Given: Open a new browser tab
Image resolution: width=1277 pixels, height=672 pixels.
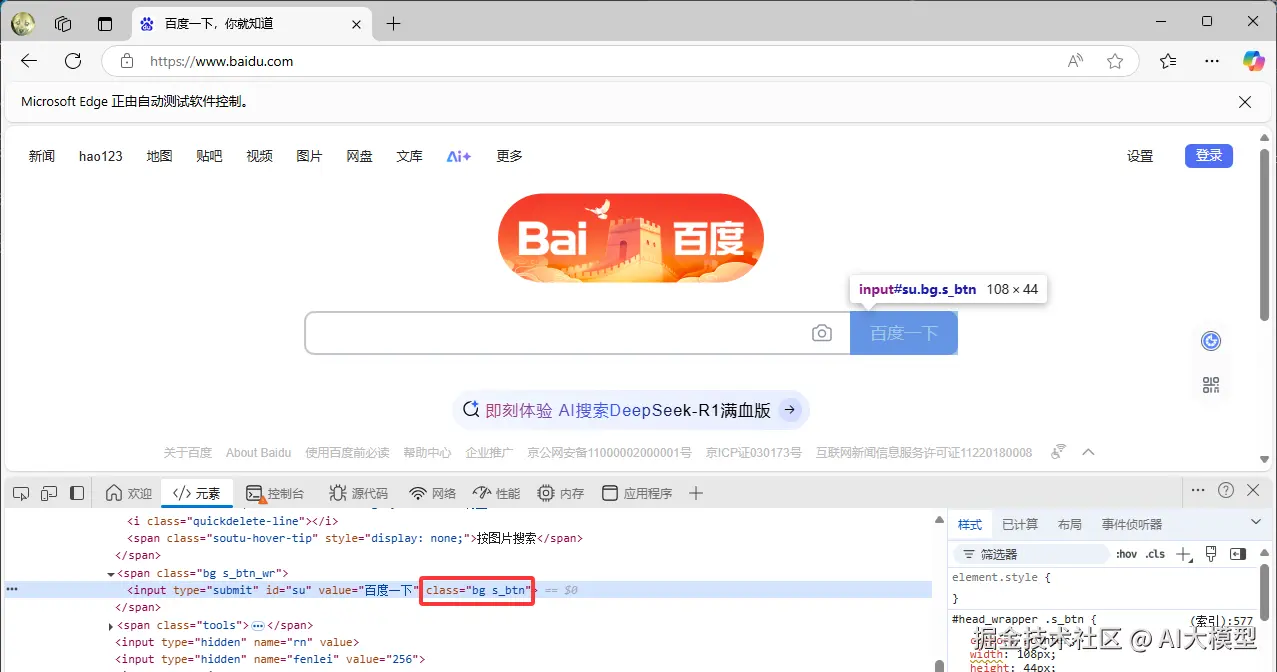Looking at the screenshot, I should coord(393,23).
